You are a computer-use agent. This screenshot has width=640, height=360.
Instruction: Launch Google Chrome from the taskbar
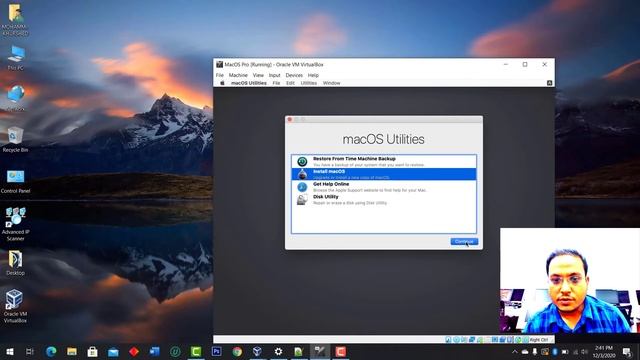pos(237,351)
